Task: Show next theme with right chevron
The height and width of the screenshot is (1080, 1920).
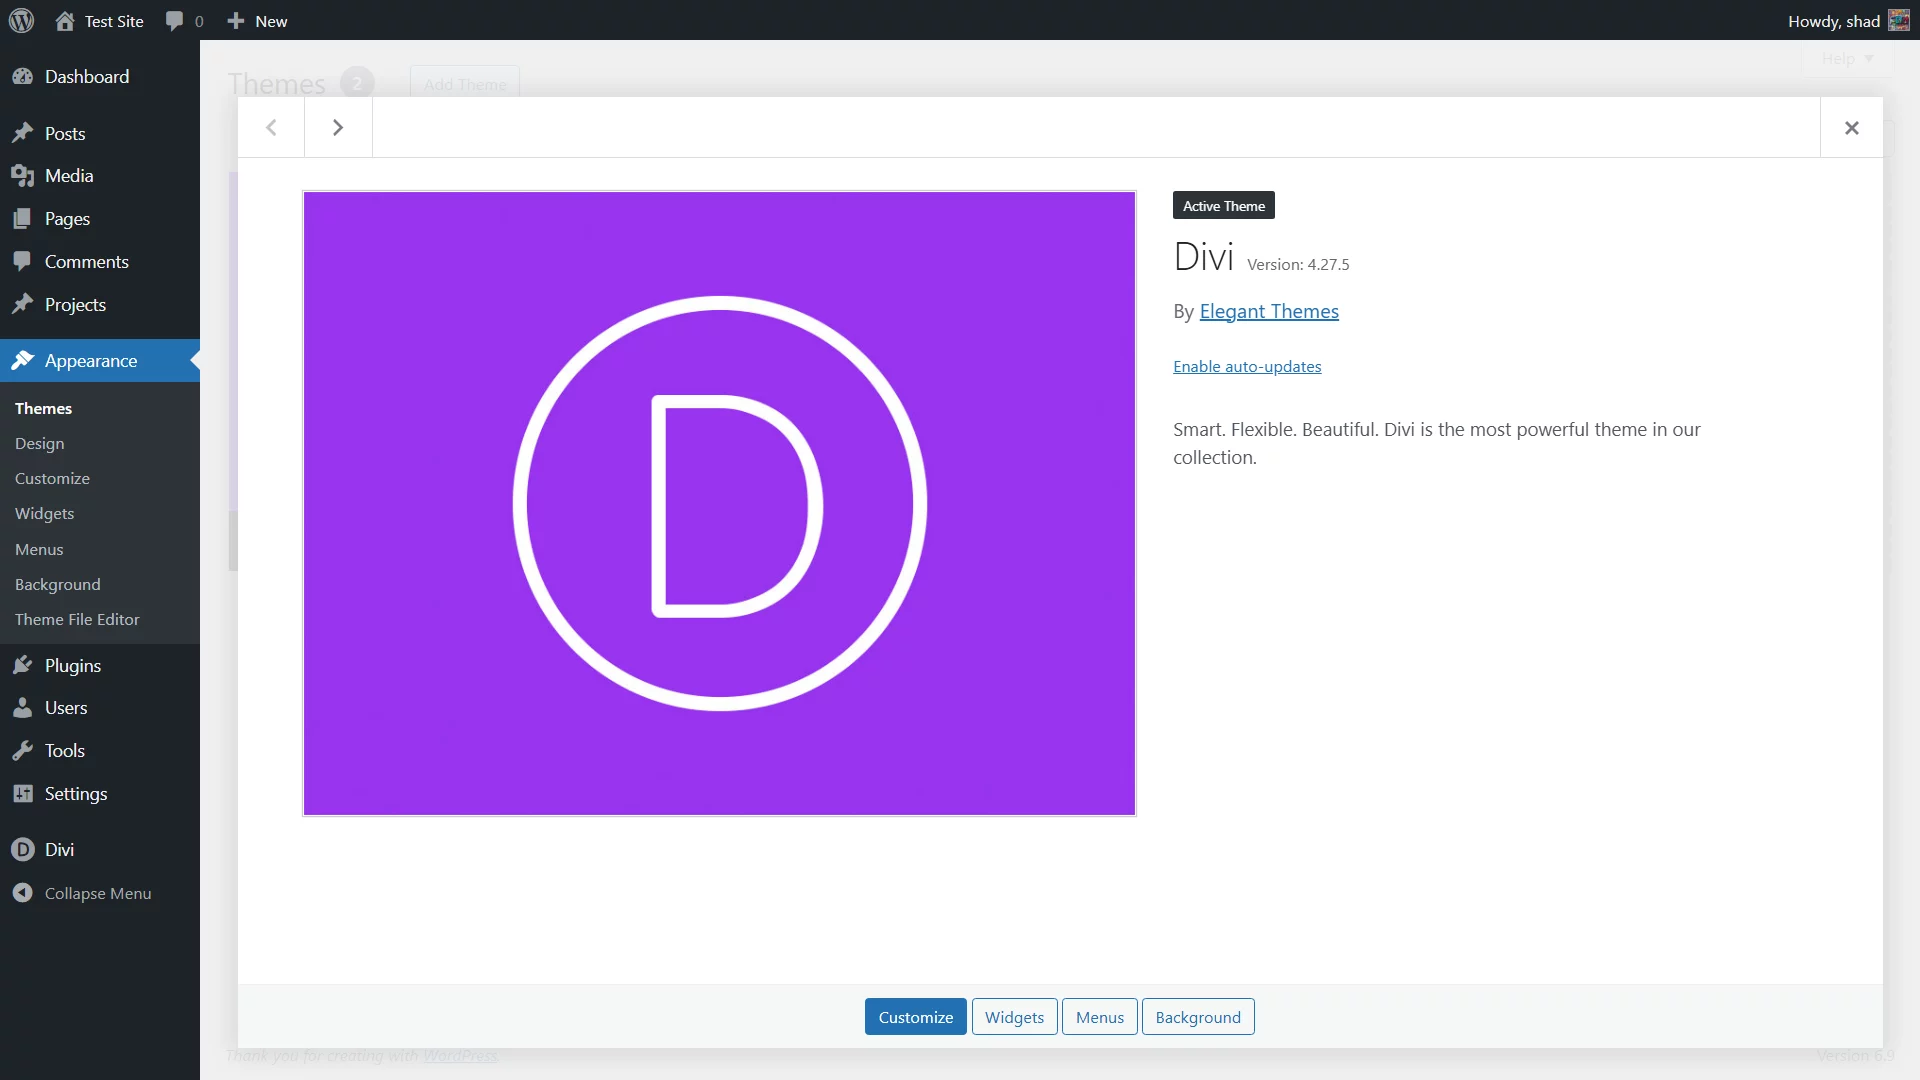Action: [x=337, y=127]
